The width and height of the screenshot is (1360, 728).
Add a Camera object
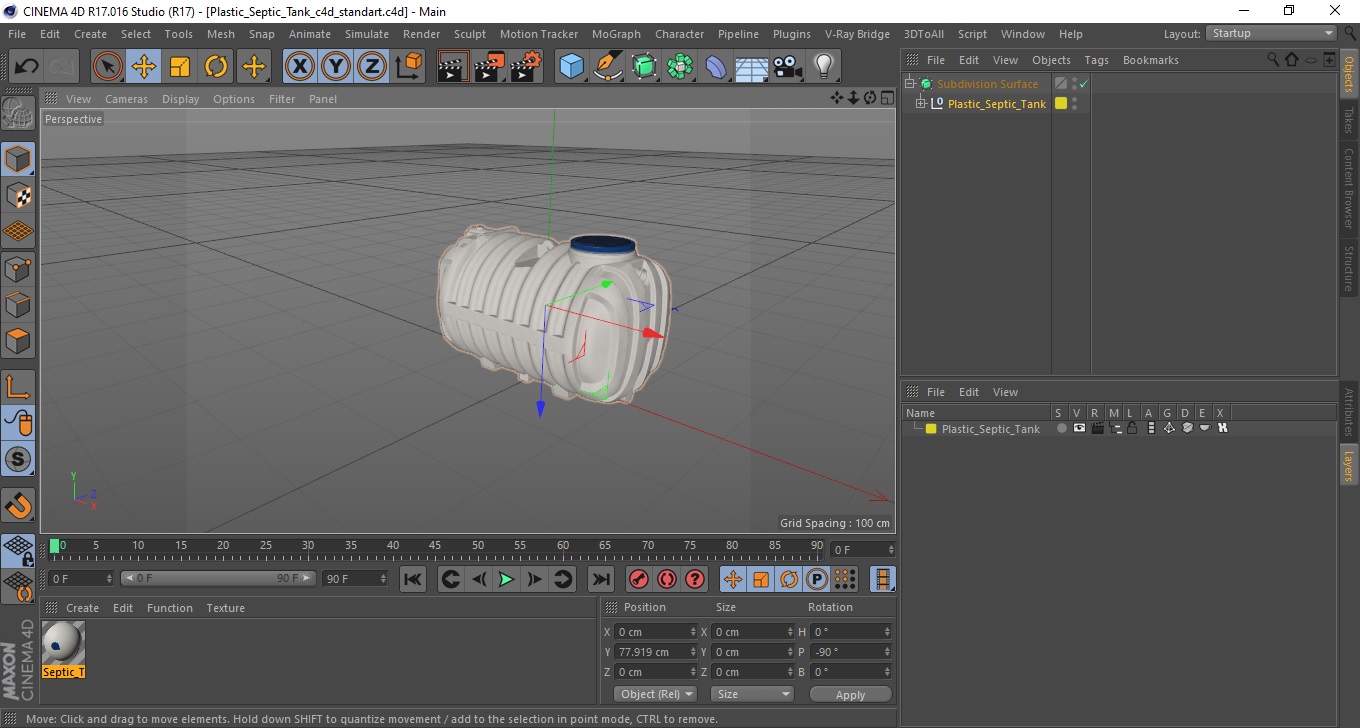point(788,67)
